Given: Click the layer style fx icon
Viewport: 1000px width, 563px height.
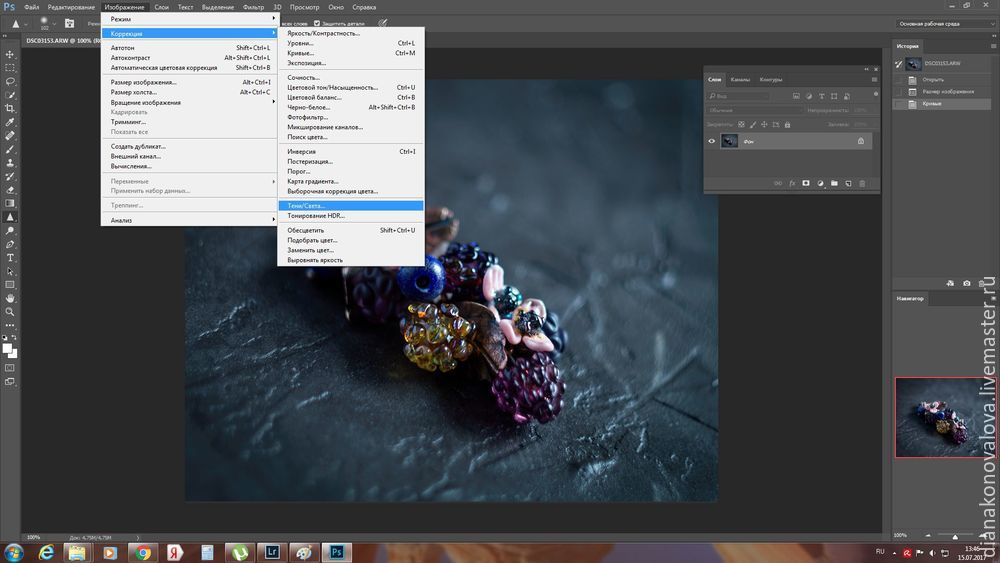Looking at the screenshot, I should coord(792,183).
